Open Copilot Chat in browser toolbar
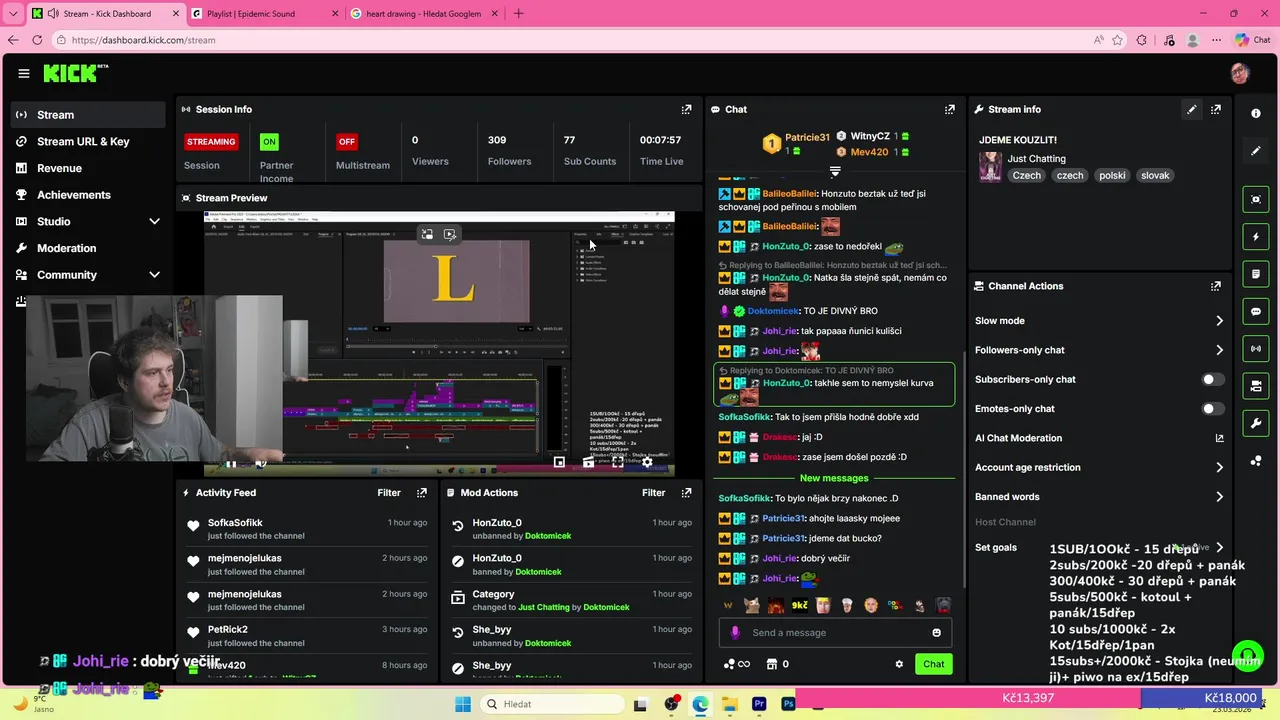 pyautogui.click(x=1252, y=40)
